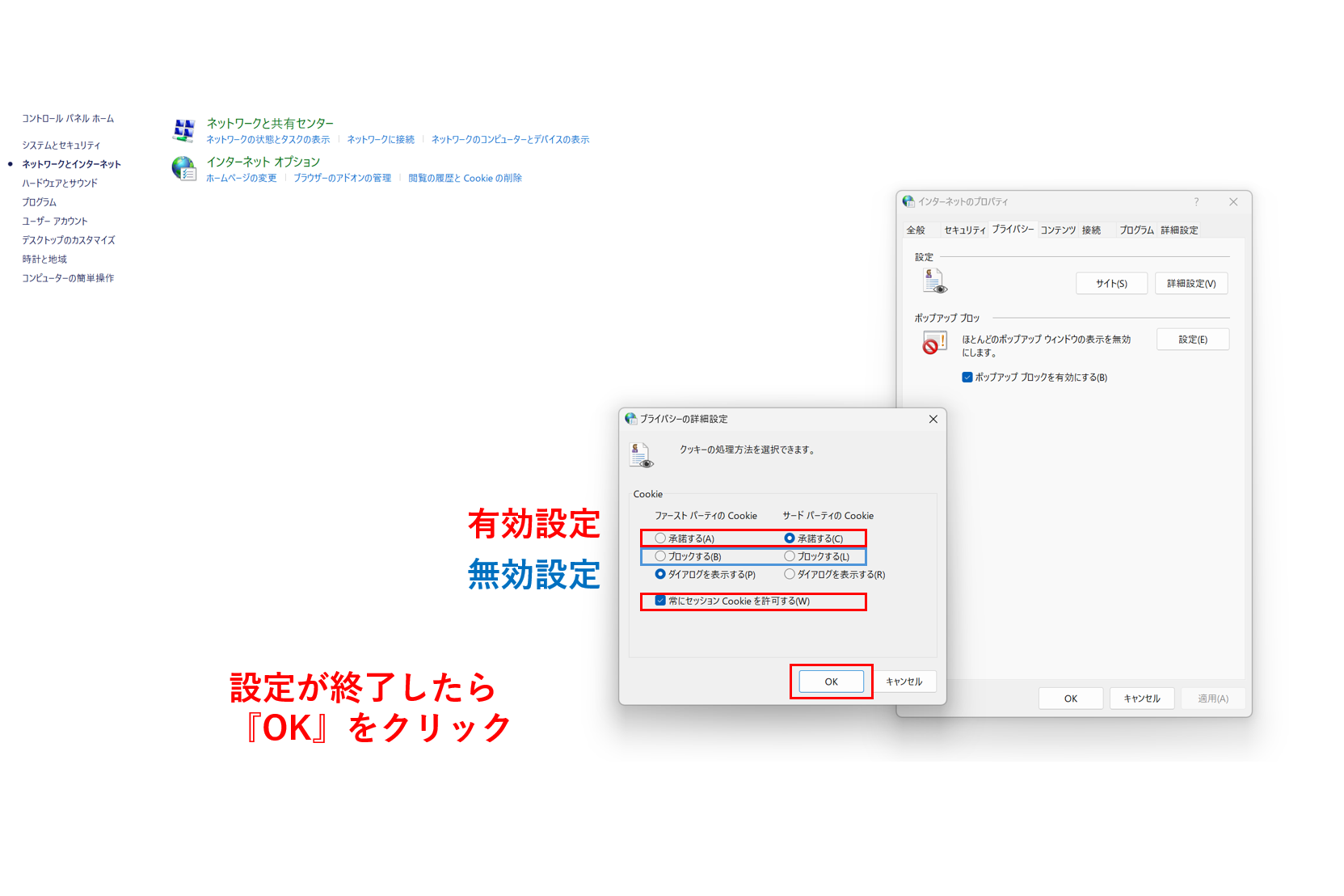Select first-party 承諾する(A) radio button

coord(660,539)
